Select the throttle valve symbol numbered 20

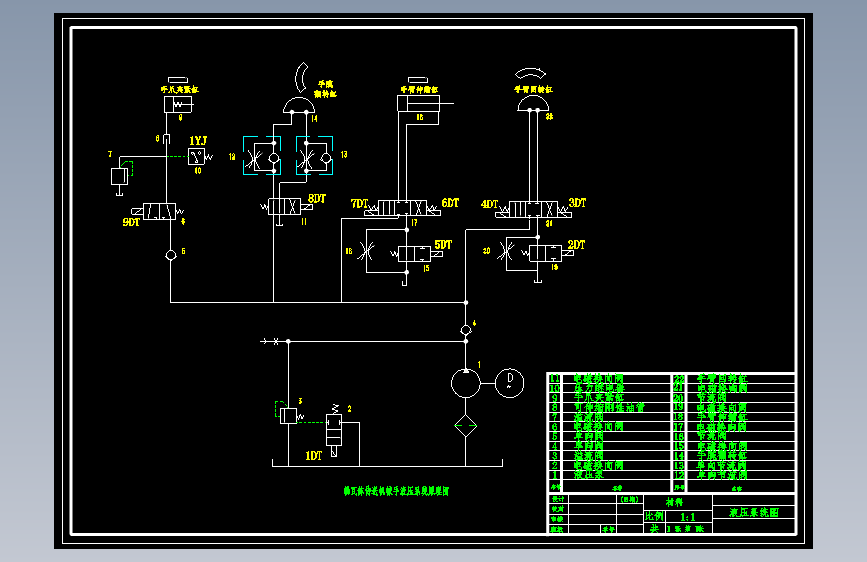point(505,251)
